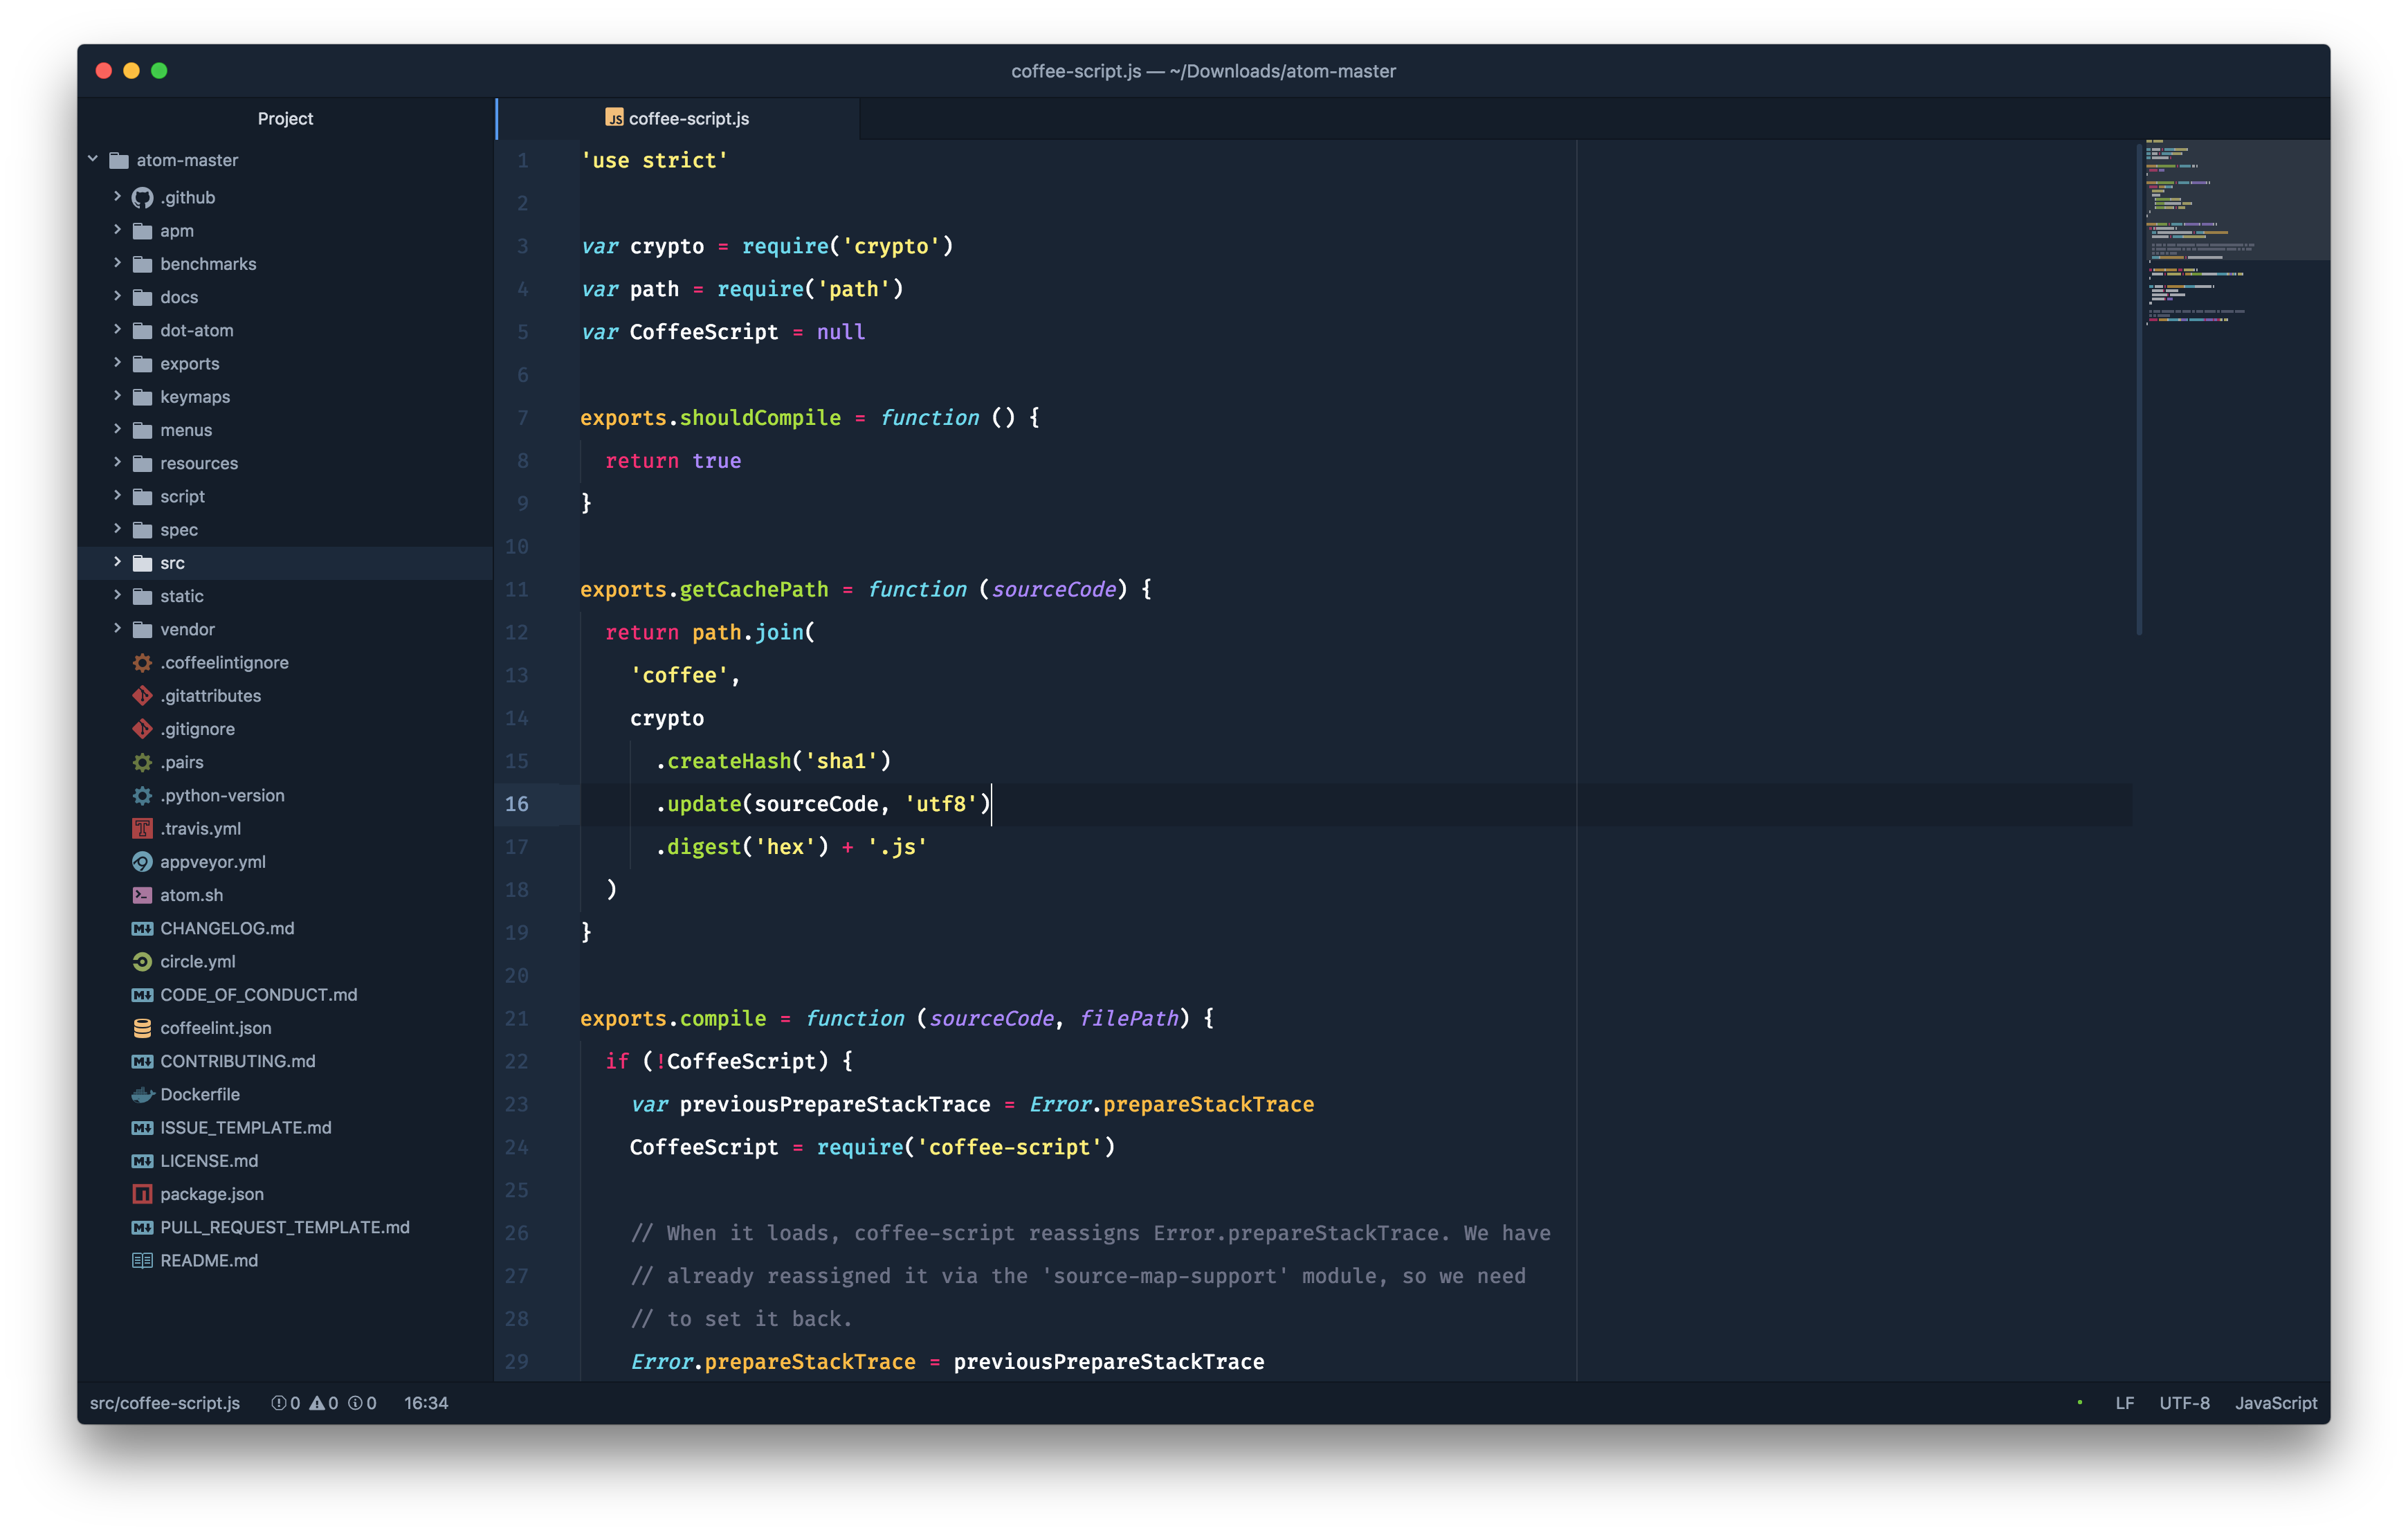Click the Travis icon beside .travis.yml
2408x1535 pixels.
pos(143,829)
